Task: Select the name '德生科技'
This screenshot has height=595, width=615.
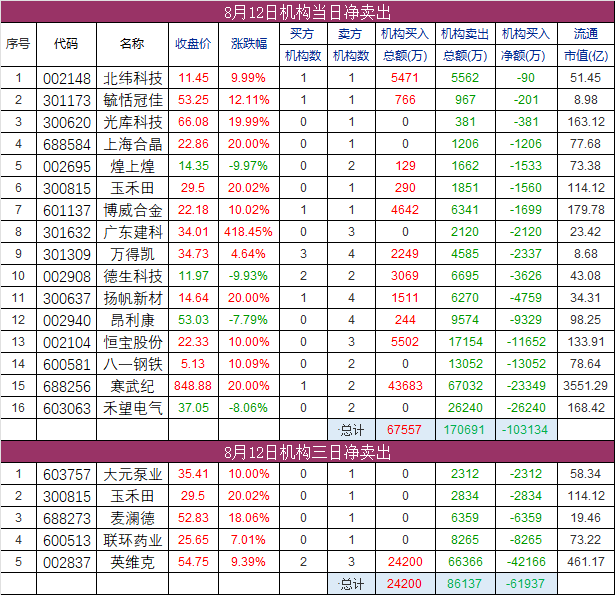Action: click(x=133, y=277)
